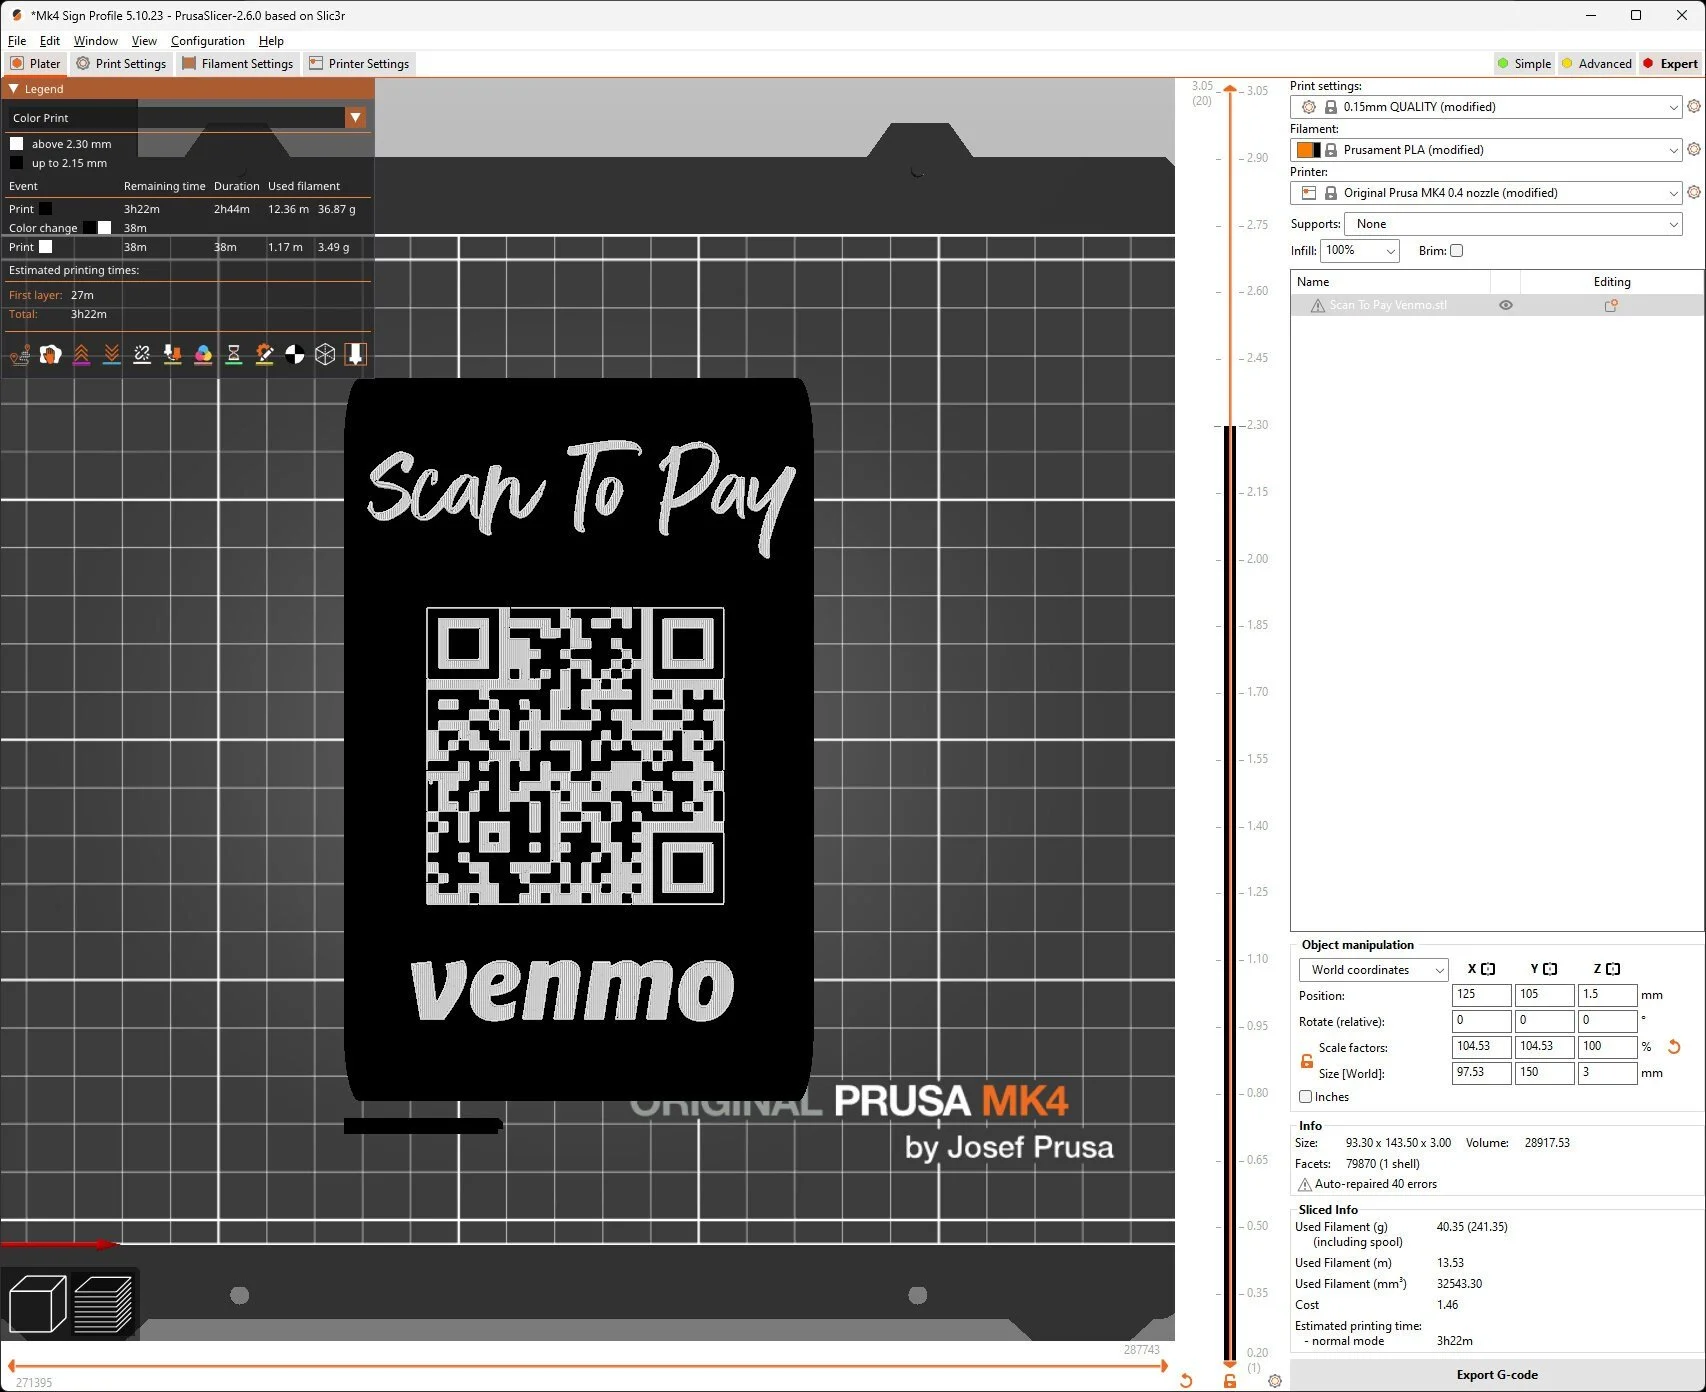
Task: Click white 'above 2.30 mm' legend swatch
Action: [16, 144]
